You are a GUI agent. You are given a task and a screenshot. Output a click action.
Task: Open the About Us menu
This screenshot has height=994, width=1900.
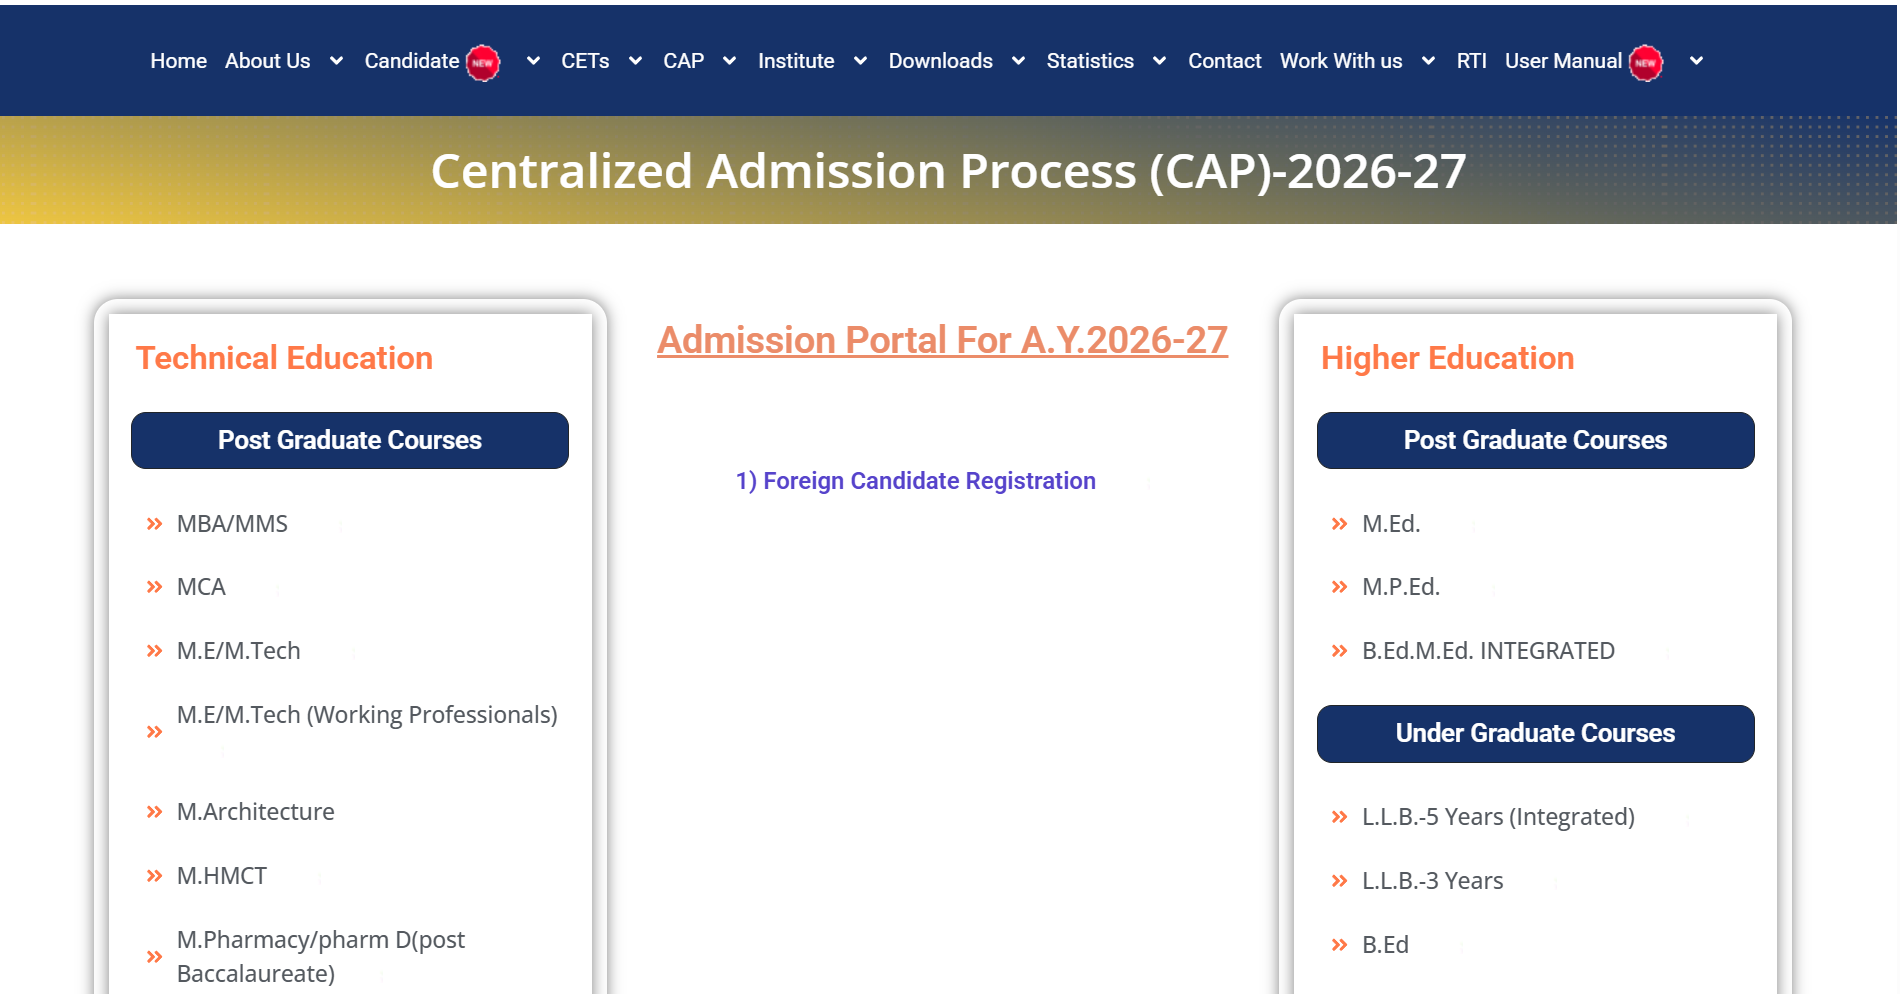268,61
